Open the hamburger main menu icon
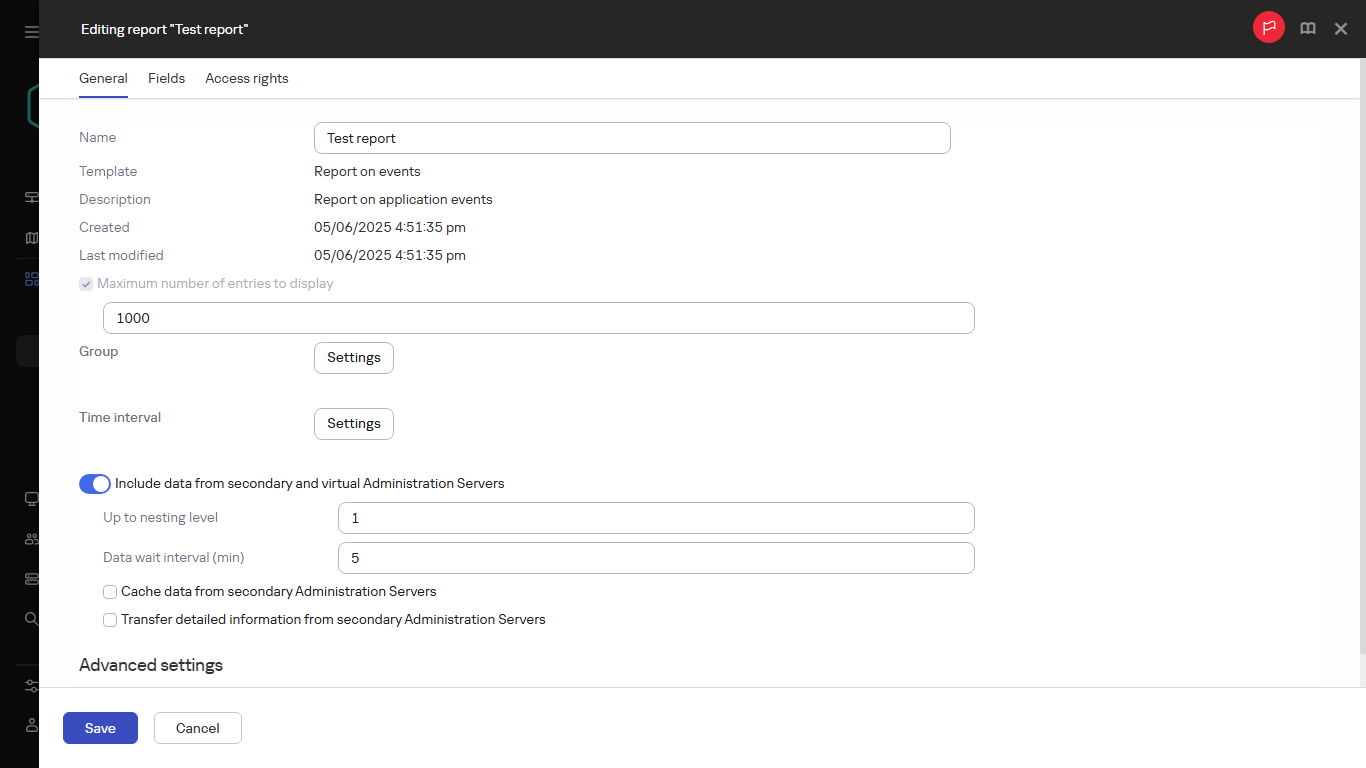 (31, 32)
